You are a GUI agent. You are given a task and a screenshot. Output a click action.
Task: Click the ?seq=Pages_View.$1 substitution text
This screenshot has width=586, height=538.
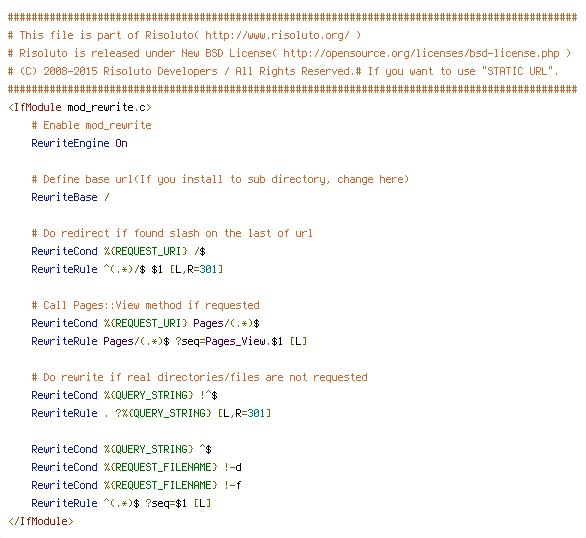click(229, 341)
